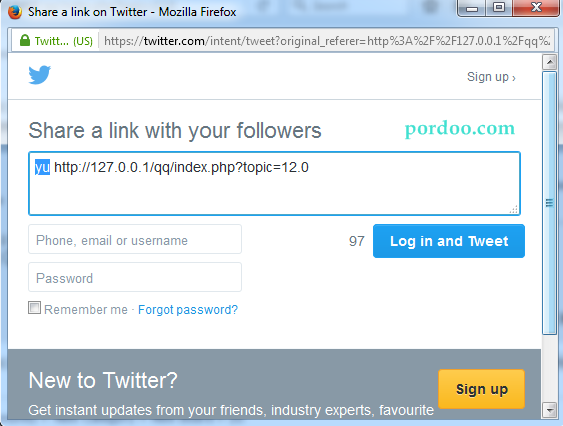Click the Twitter bird logo
563x426 pixels.
click(x=39, y=75)
